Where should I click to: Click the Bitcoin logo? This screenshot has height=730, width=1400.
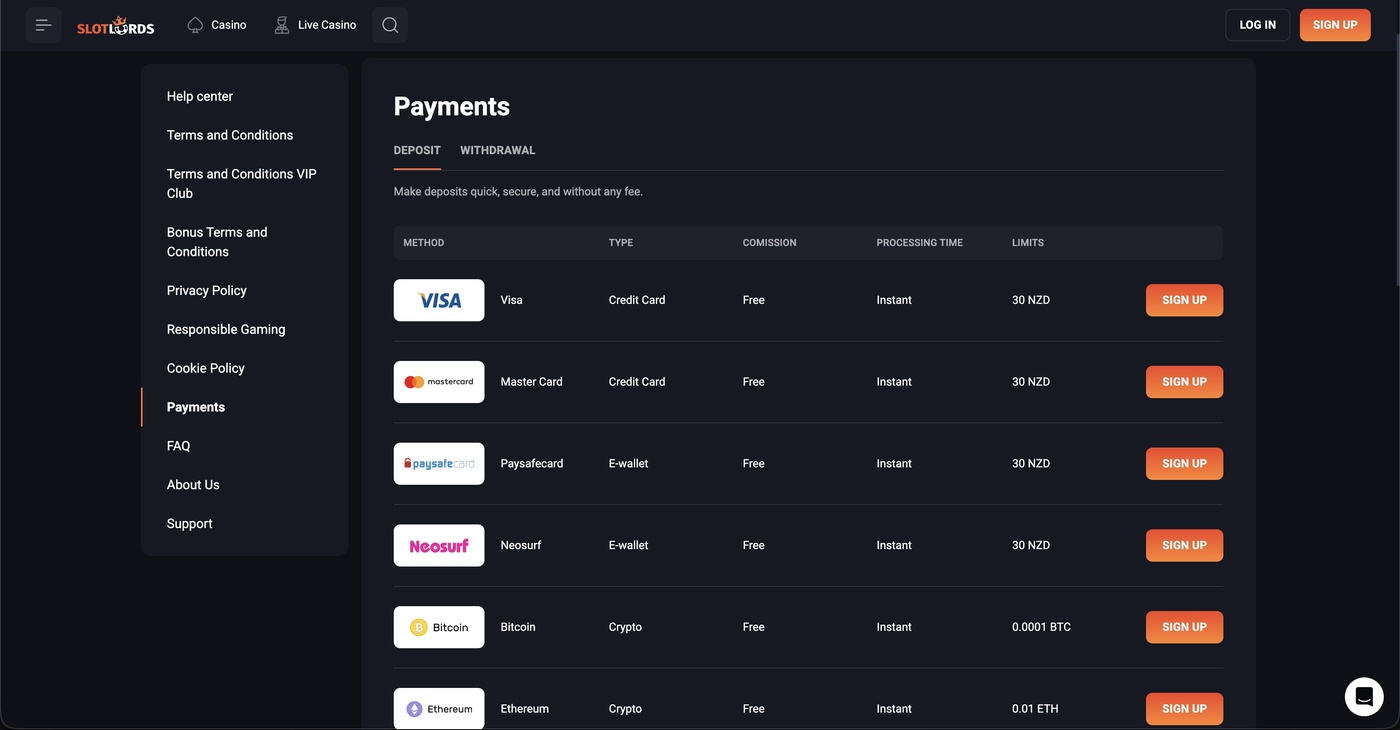tap(439, 627)
